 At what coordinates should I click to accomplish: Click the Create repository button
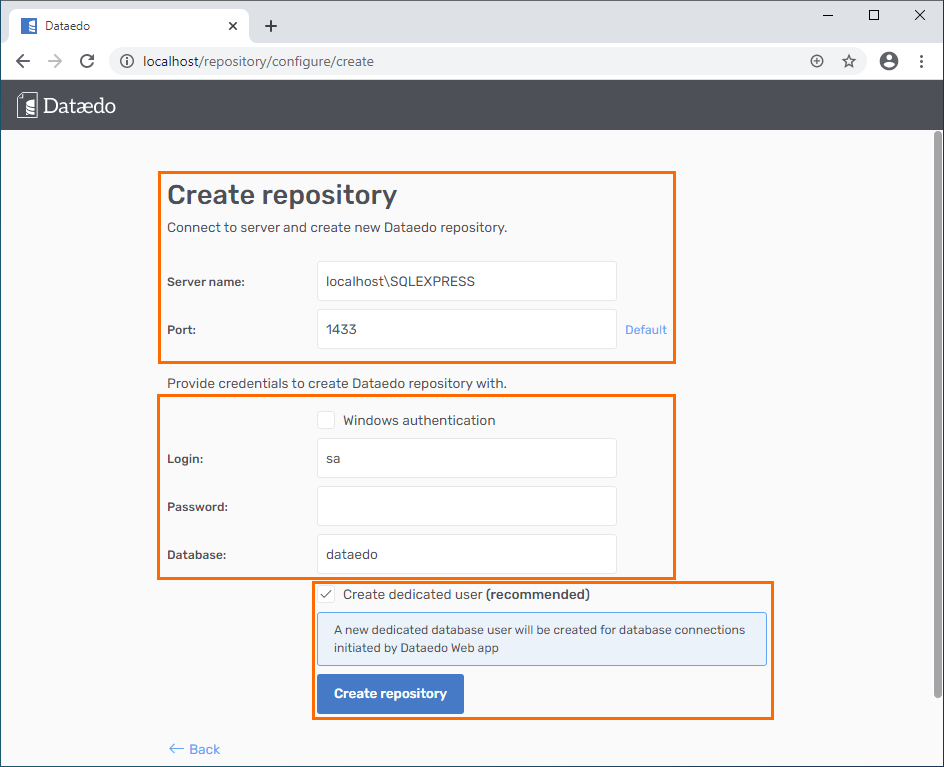pos(390,694)
